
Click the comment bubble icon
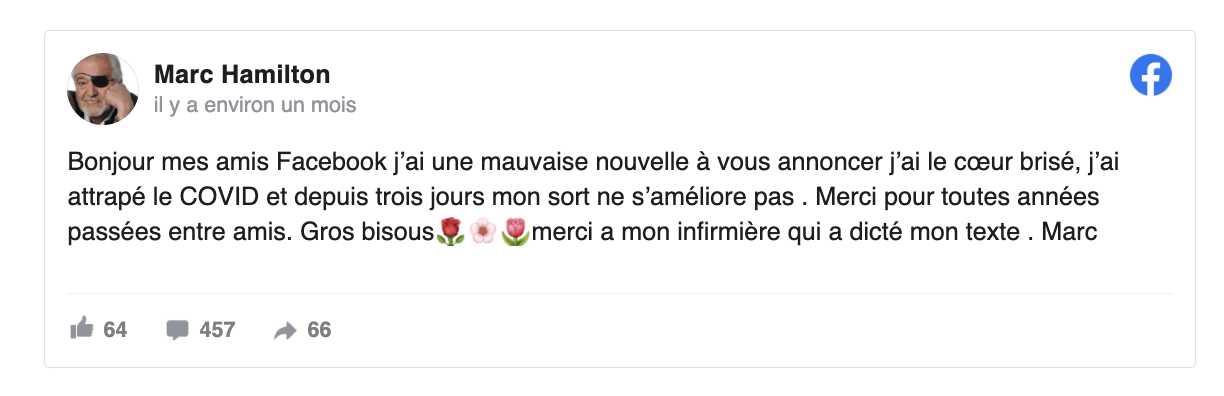click(x=177, y=330)
